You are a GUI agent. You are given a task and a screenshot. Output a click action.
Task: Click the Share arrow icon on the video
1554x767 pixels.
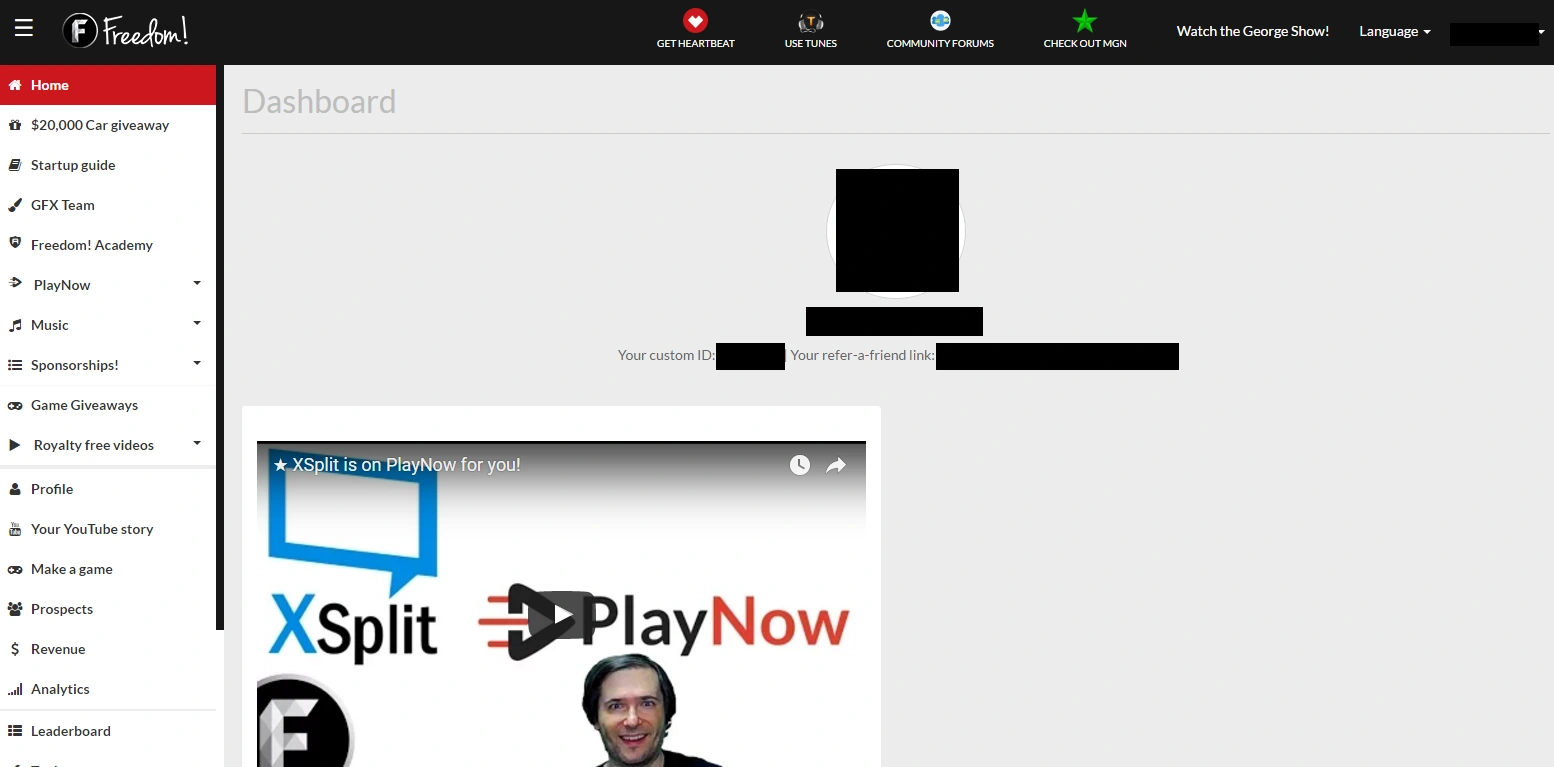coord(836,465)
